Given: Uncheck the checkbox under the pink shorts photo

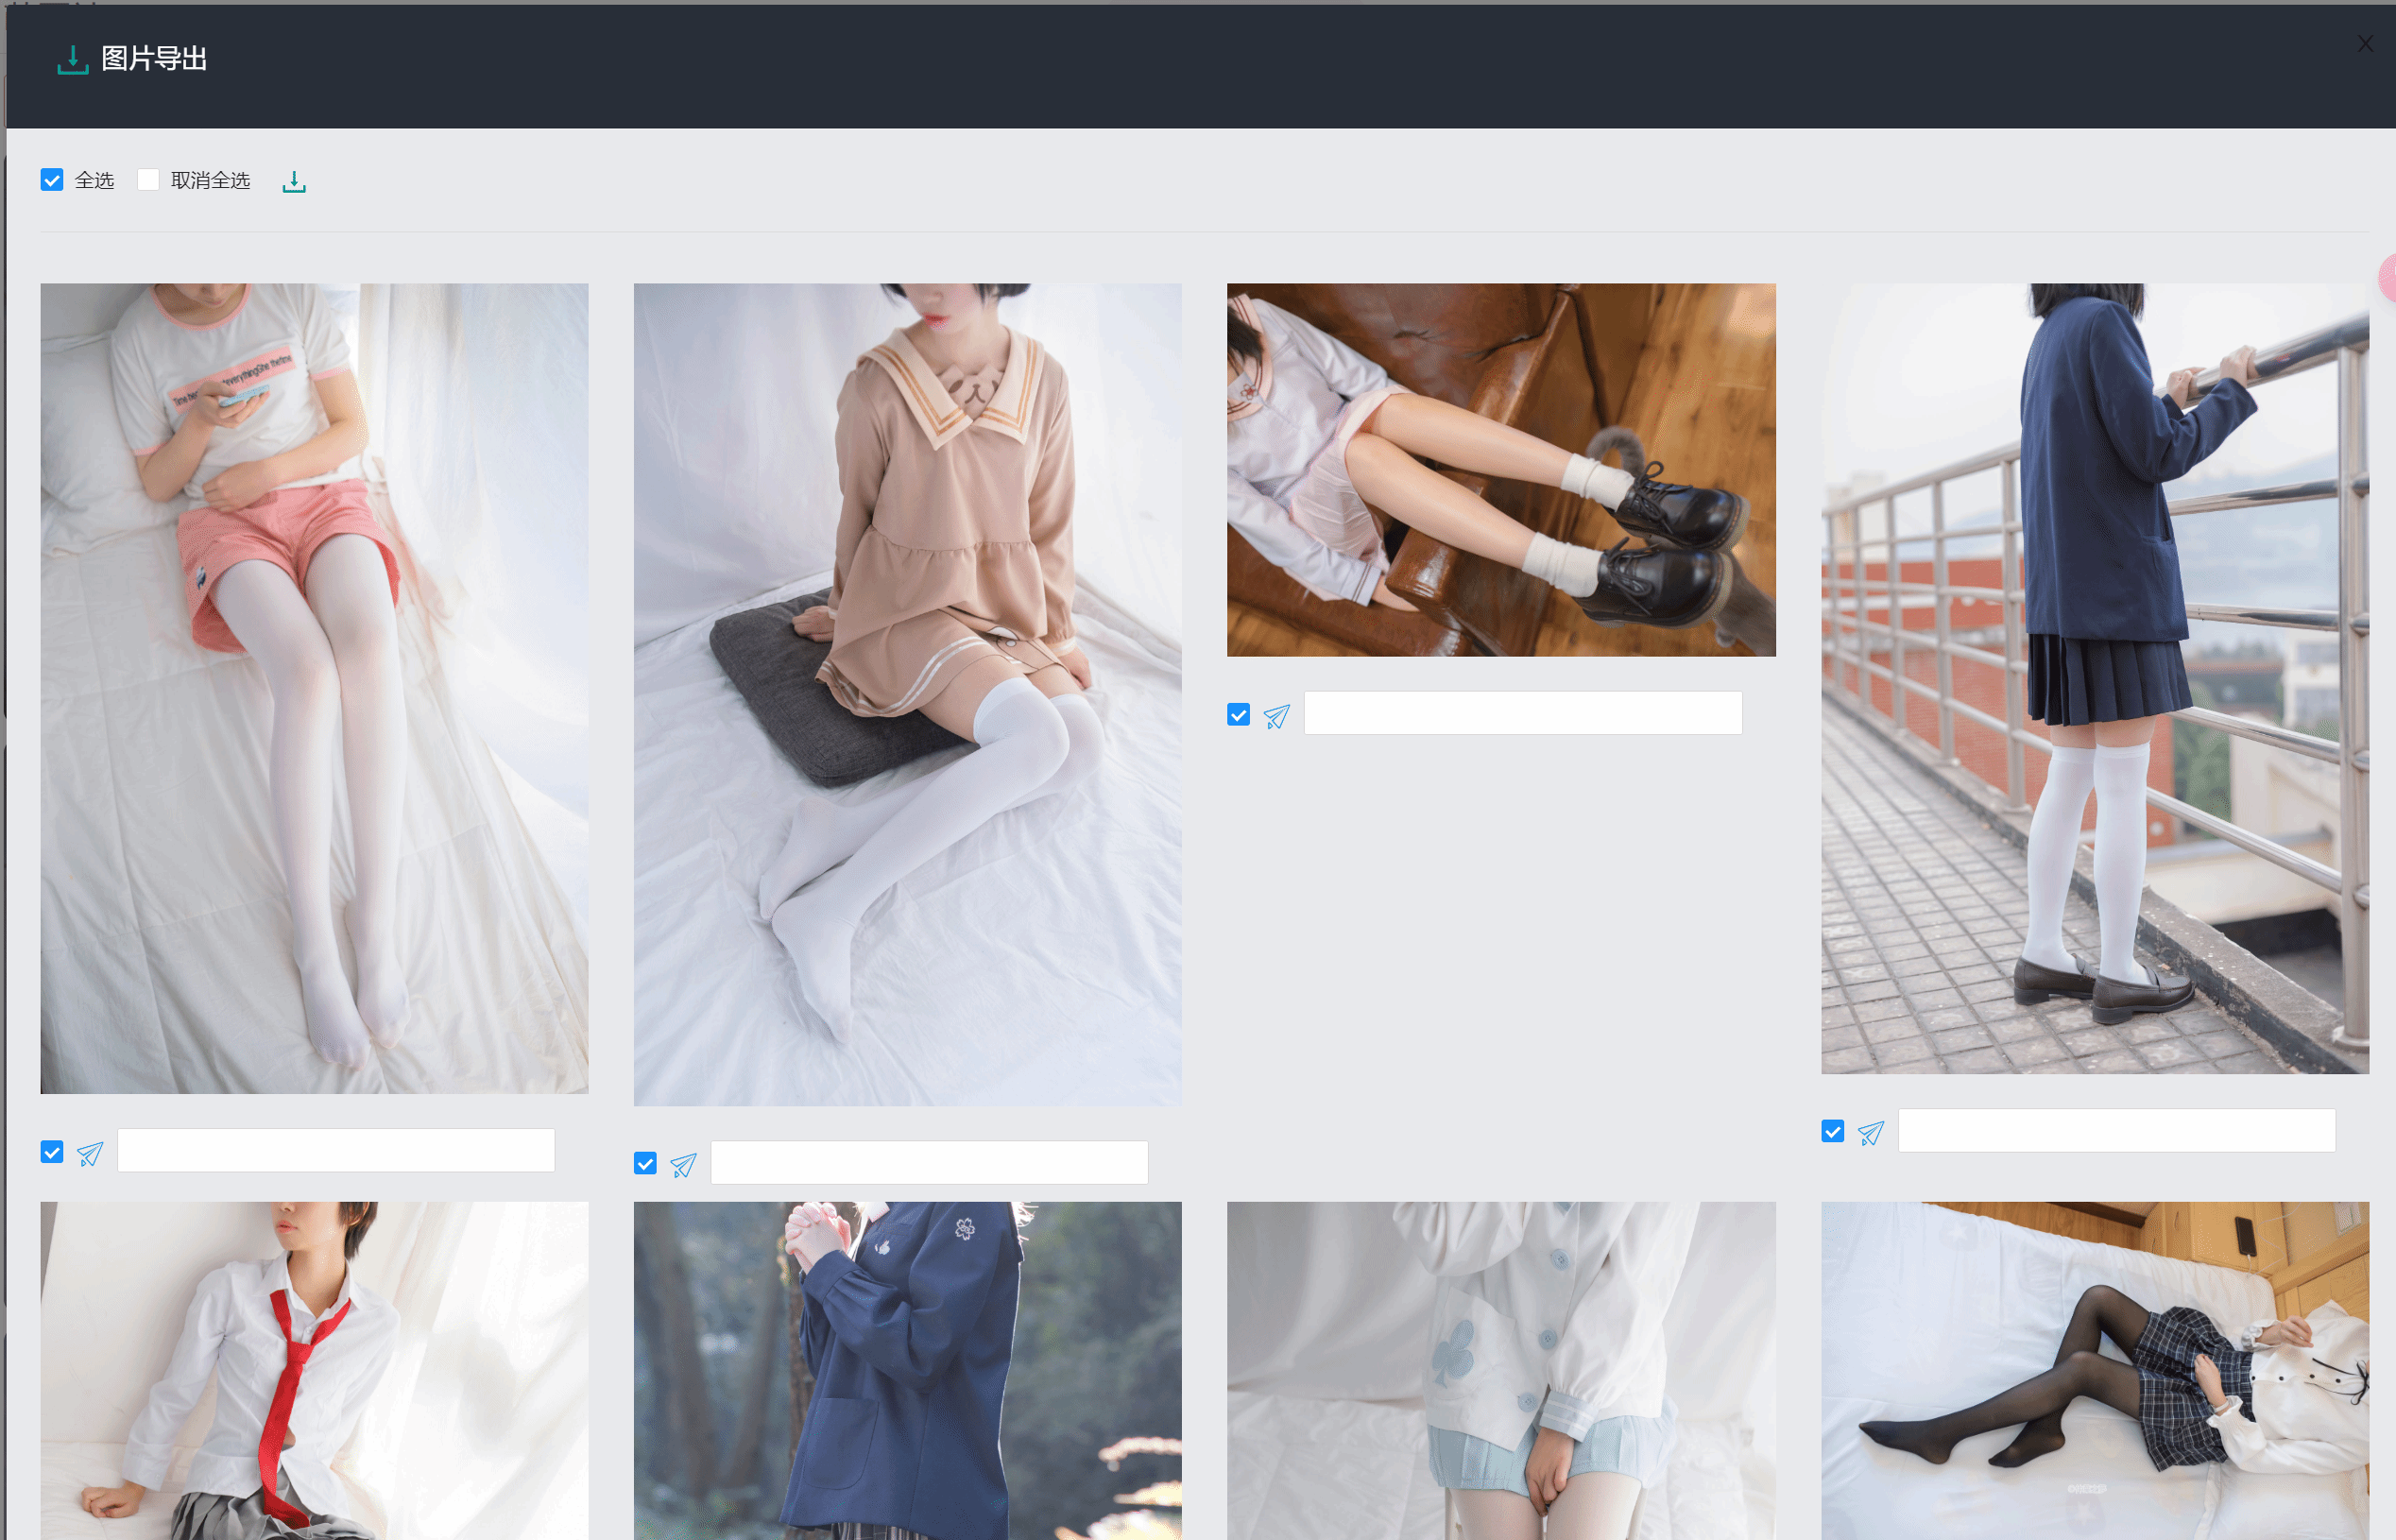Looking at the screenshot, I should tap(52, 1152).
